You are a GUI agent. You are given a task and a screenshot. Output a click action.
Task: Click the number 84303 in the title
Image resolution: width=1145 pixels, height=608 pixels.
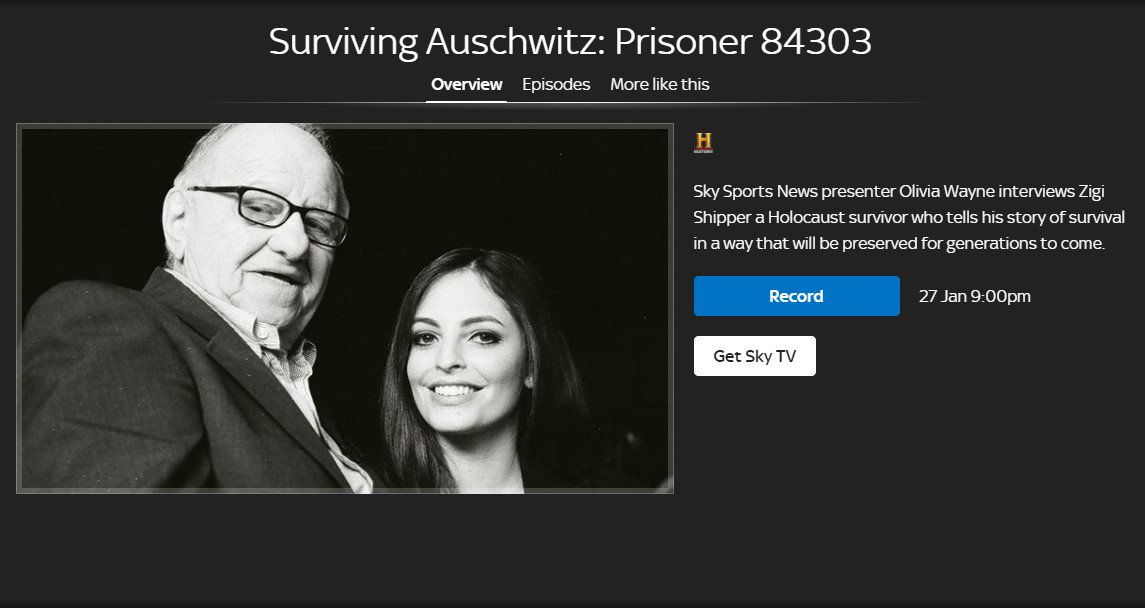pos(816,42)
